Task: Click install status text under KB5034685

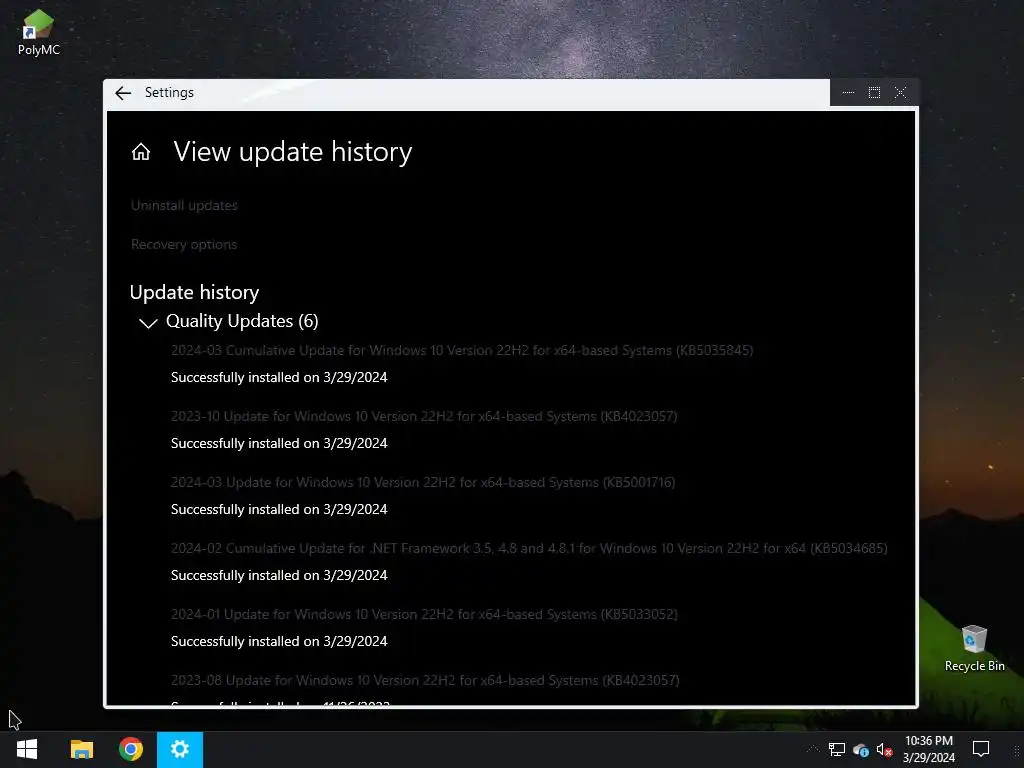Action: pyautogui.click(x=279, y=575)
